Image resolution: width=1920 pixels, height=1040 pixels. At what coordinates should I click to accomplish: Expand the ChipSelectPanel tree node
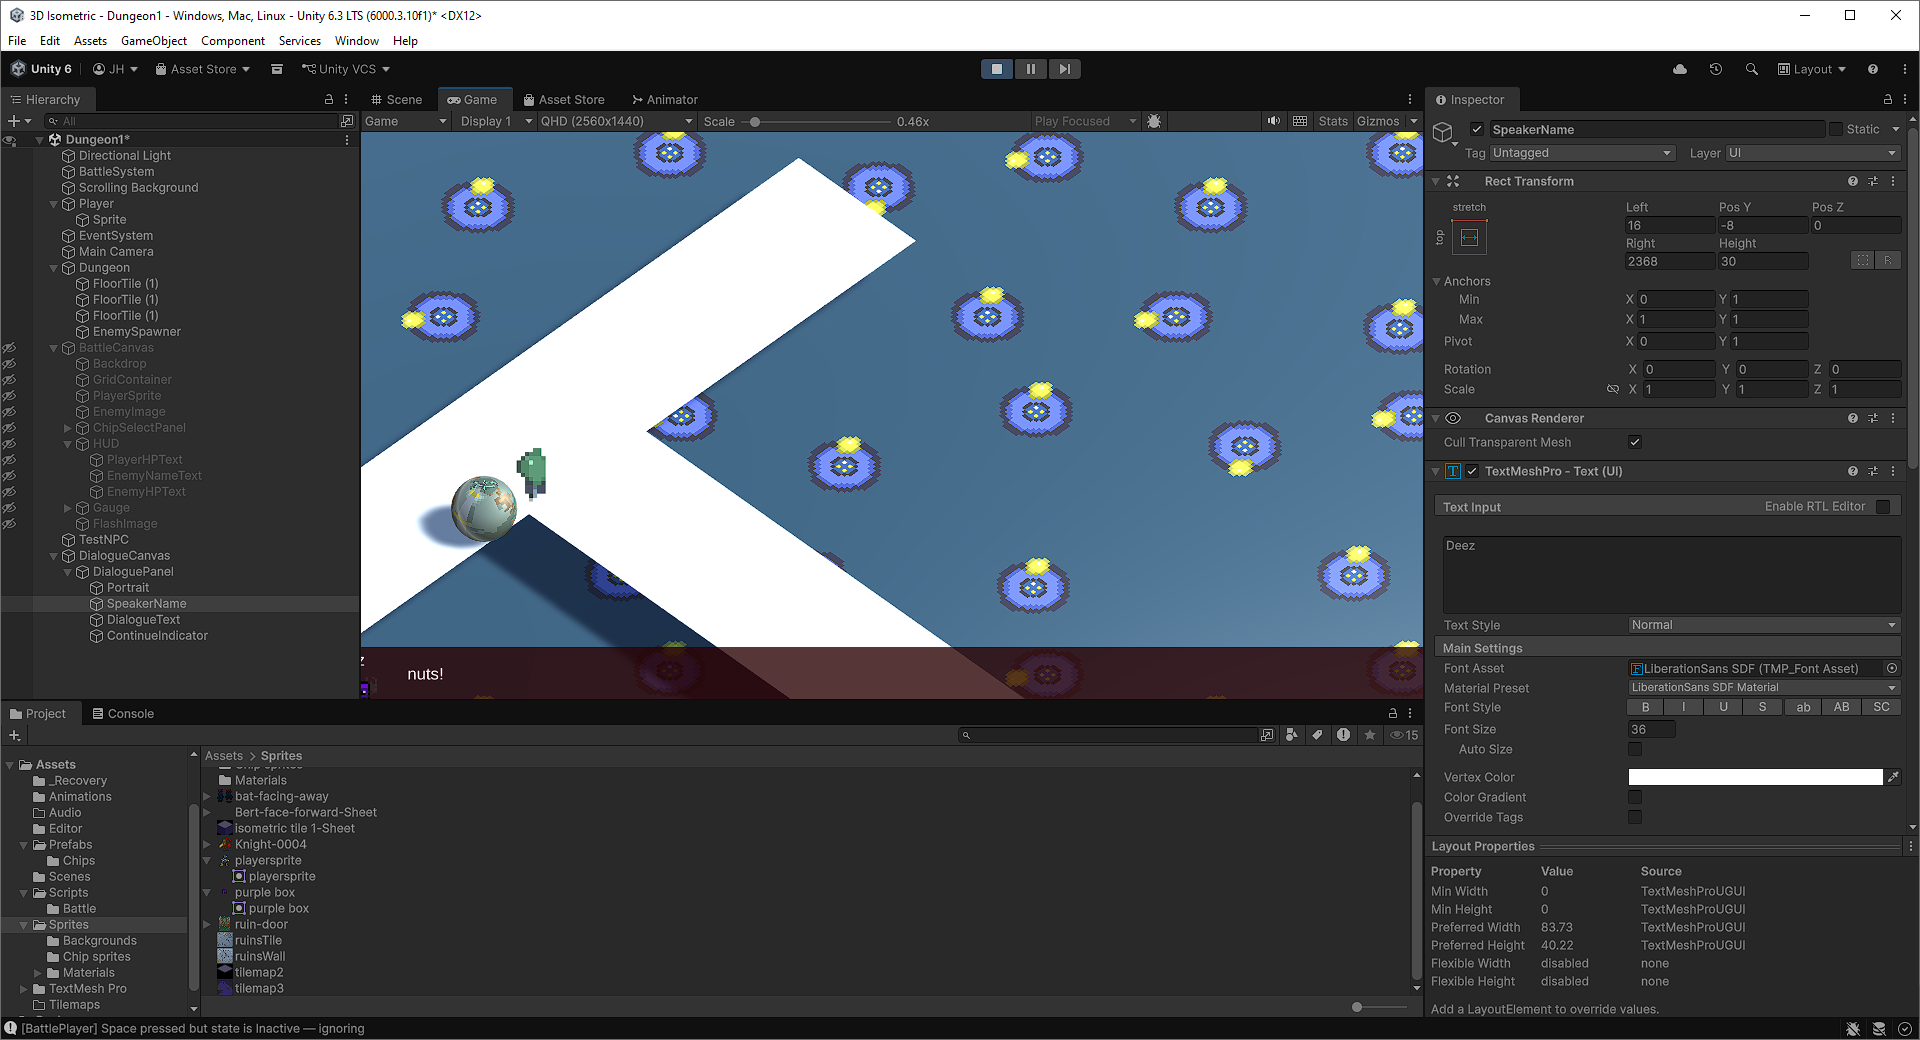click(68, 428)
